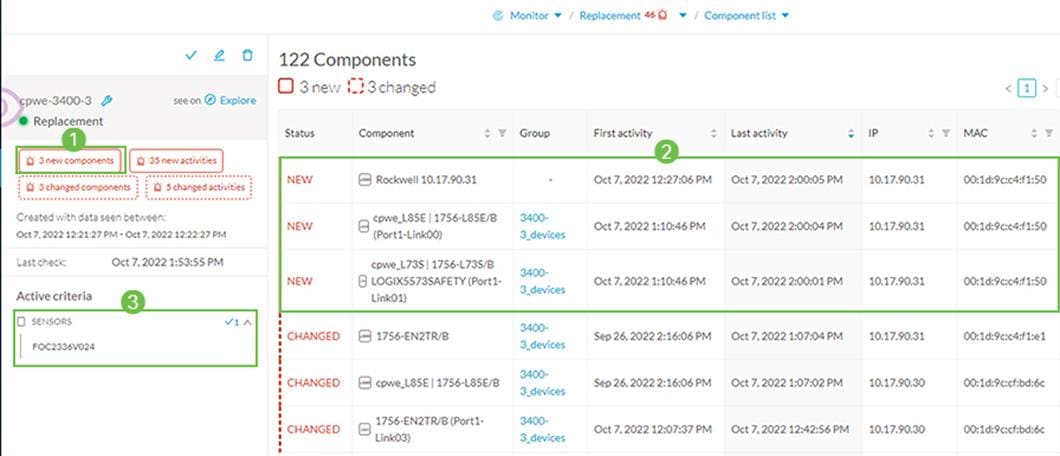Click the cpwe-3400-3 preset name
The image size is (1060, 456).
pyautogui.click(x=57, y=101)
